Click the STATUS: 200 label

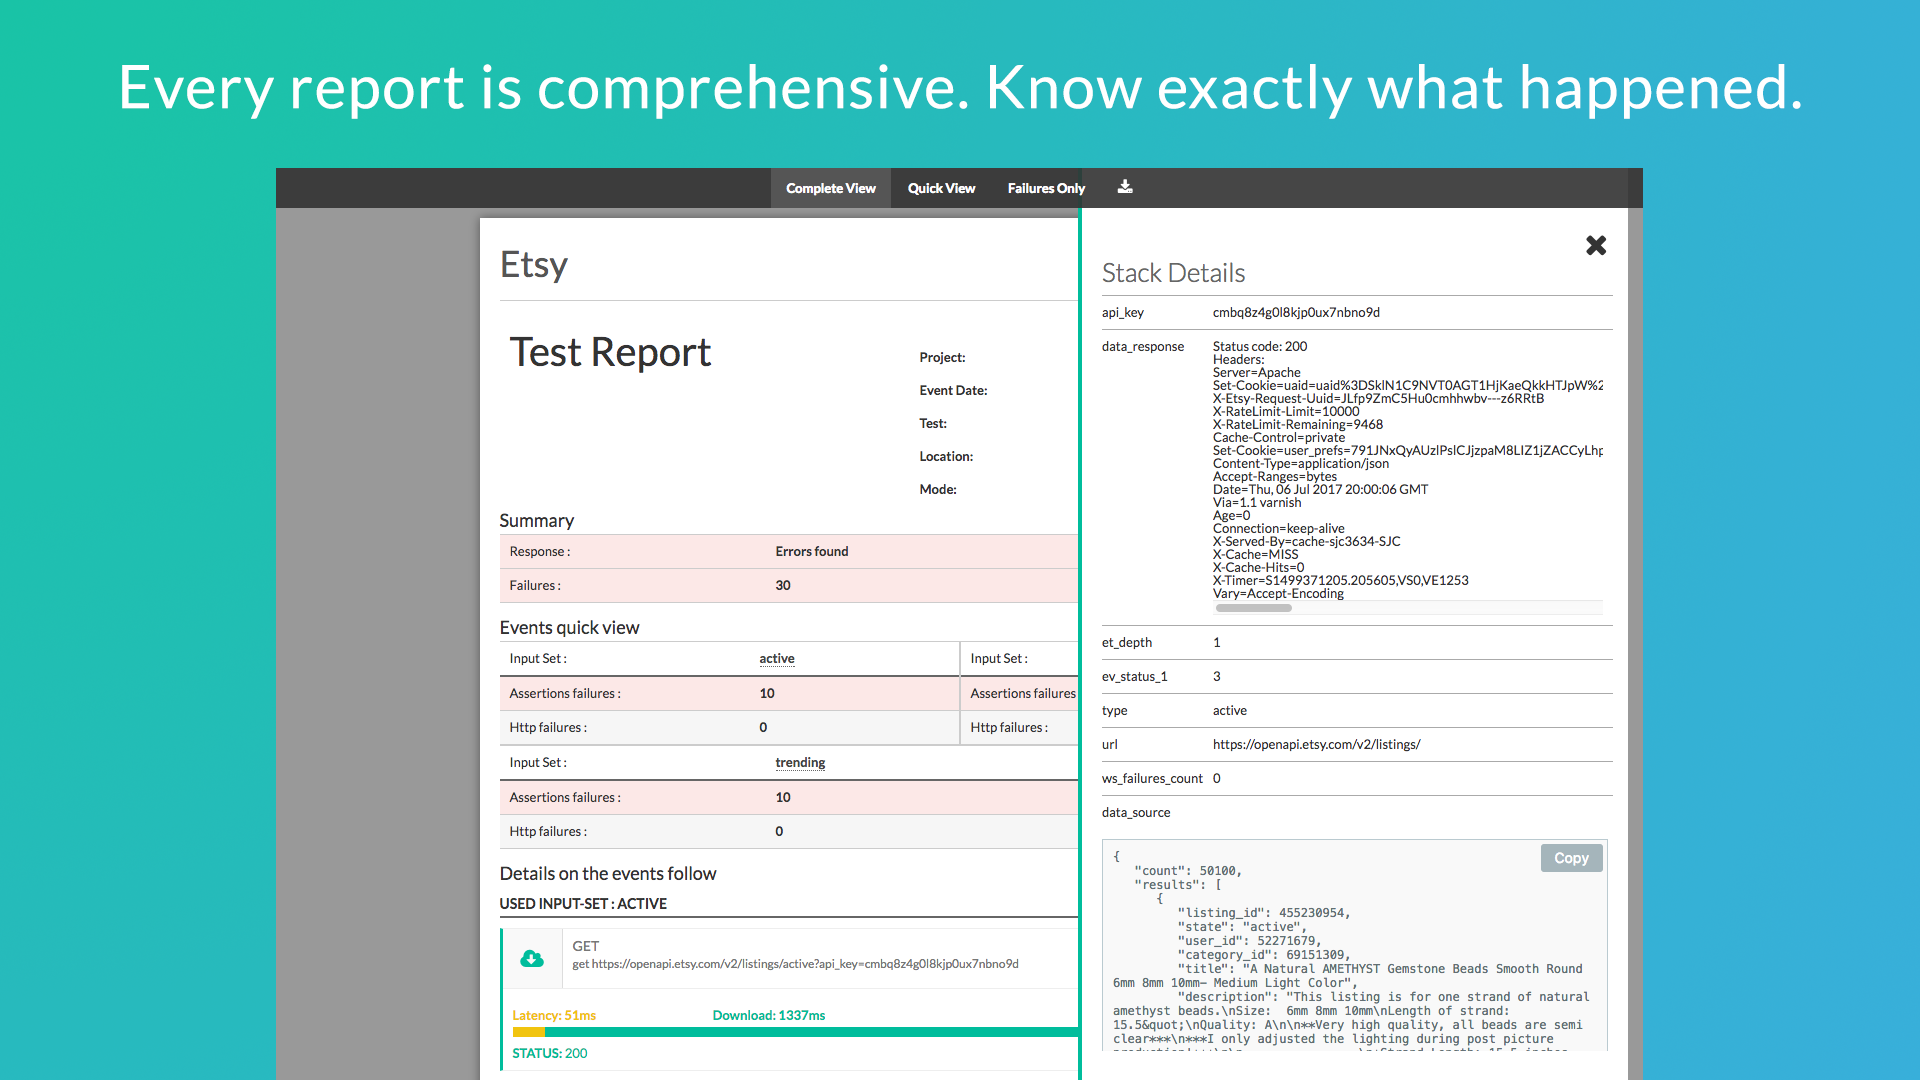tap(549, 1053)
